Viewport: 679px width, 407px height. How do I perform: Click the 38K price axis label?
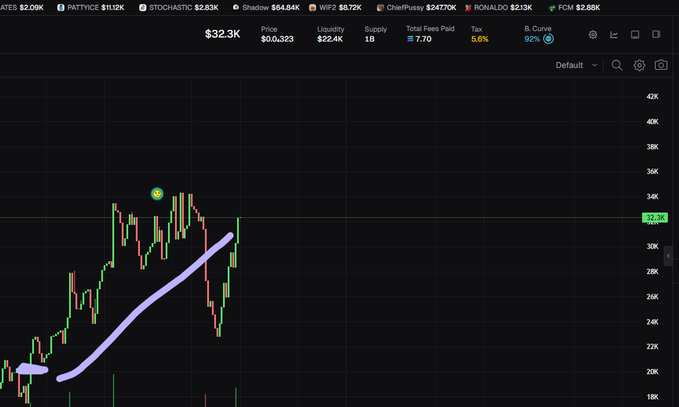[x=652, y=147]
